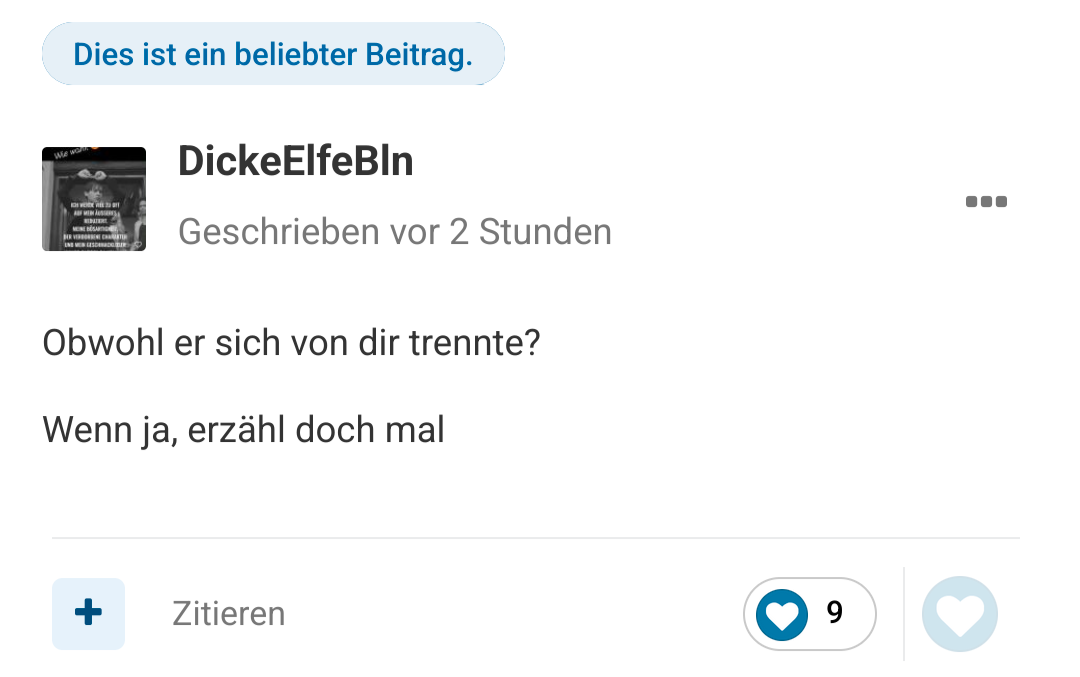The height and width of the screenshot is (677, 1080).
Task: Click the blue heart icon in the likes counter
Action: click(782, 614)
